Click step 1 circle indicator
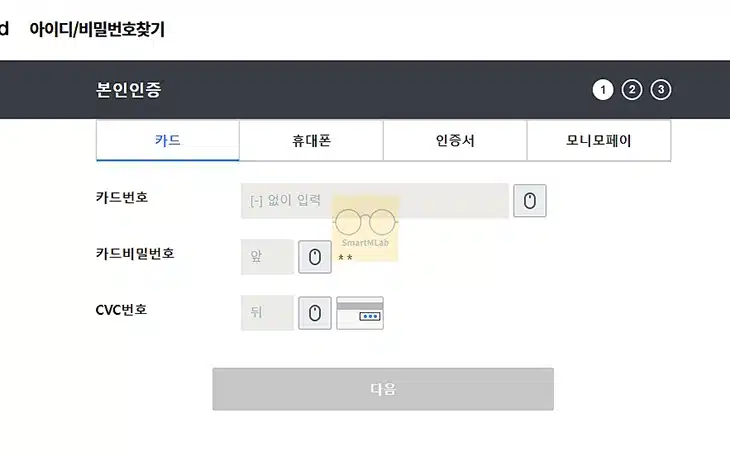Viewport: 730px width, 456px height. point(602,90)
